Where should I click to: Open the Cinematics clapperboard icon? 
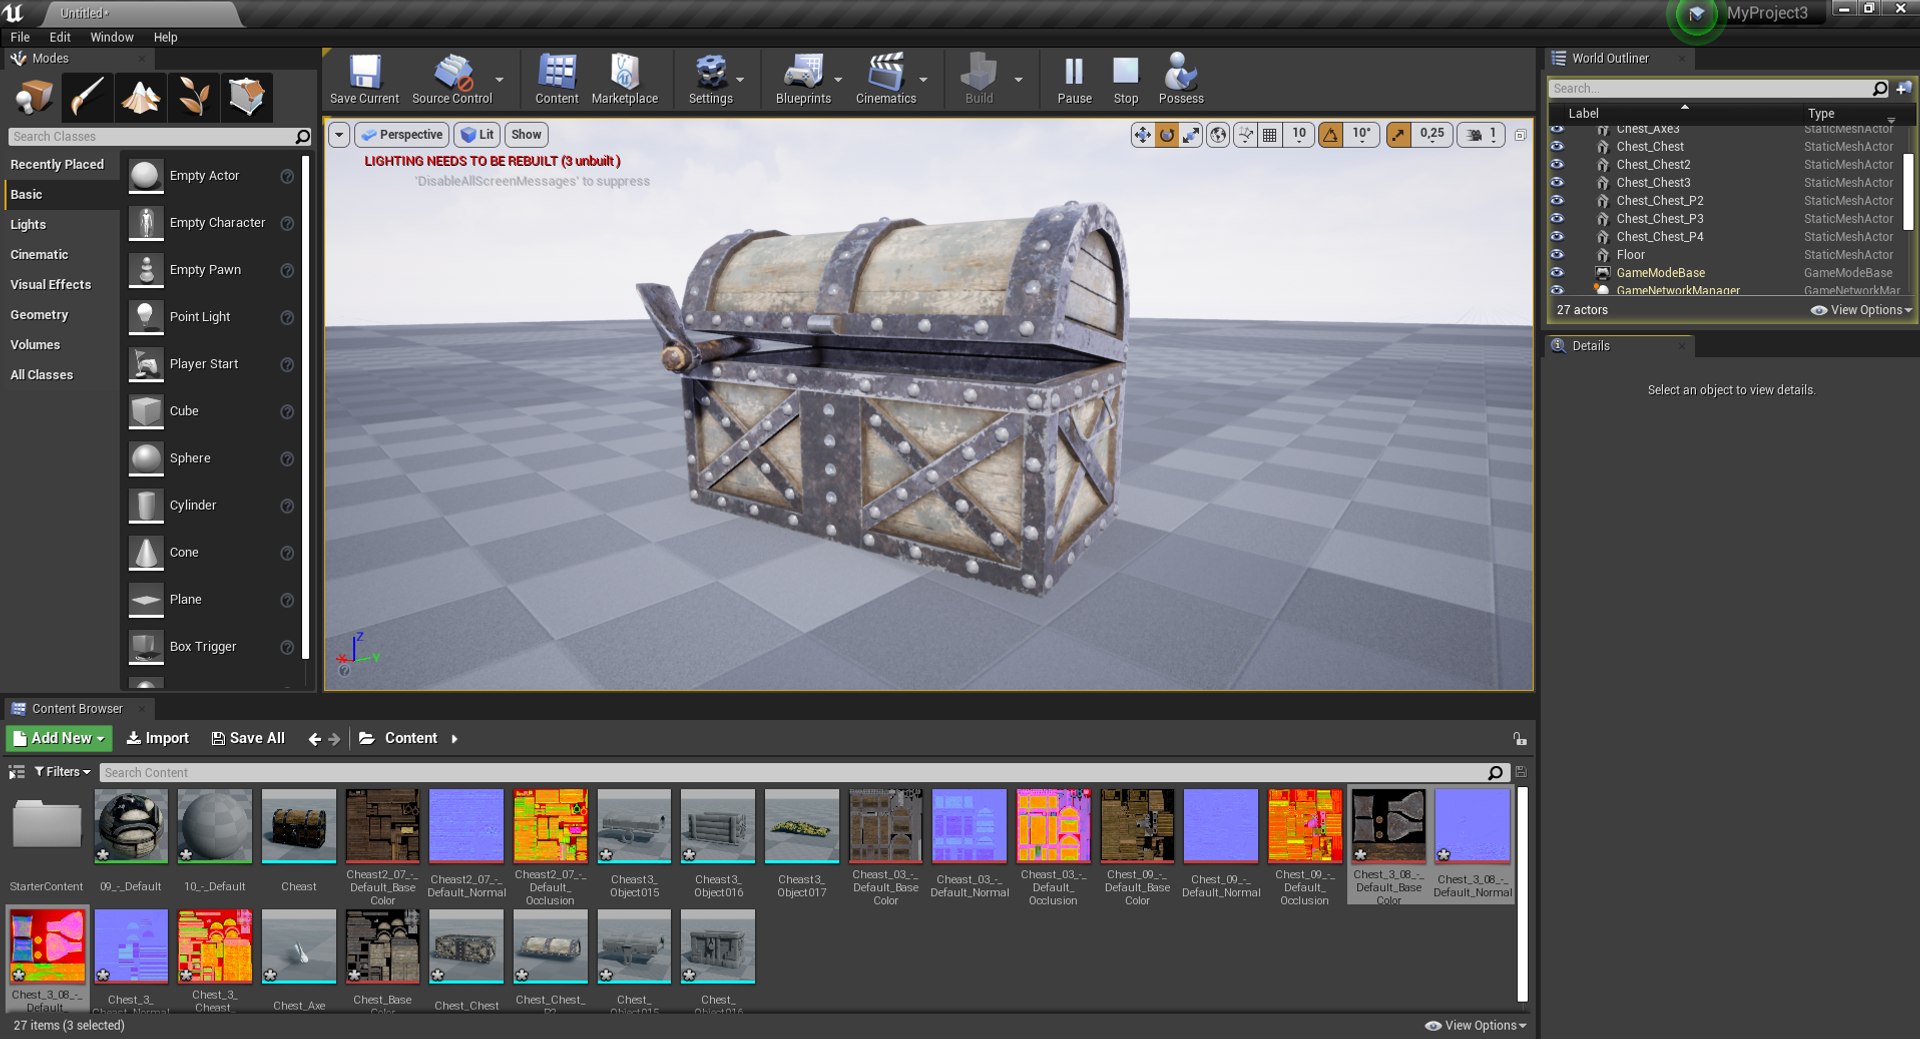[886, 78]
